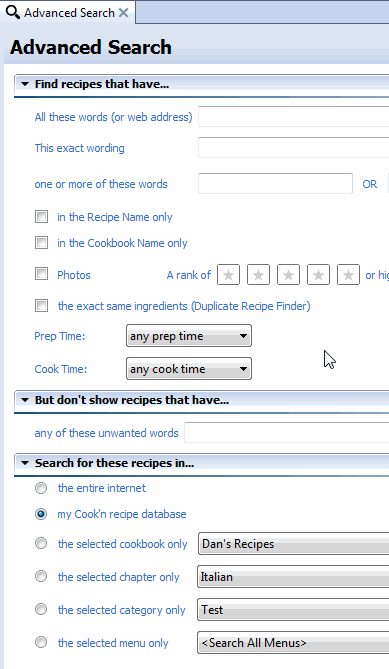This screenshot has width=389, height=669.
Task: Click the Advanced Search magnifier icon
Action: (13, 12)
